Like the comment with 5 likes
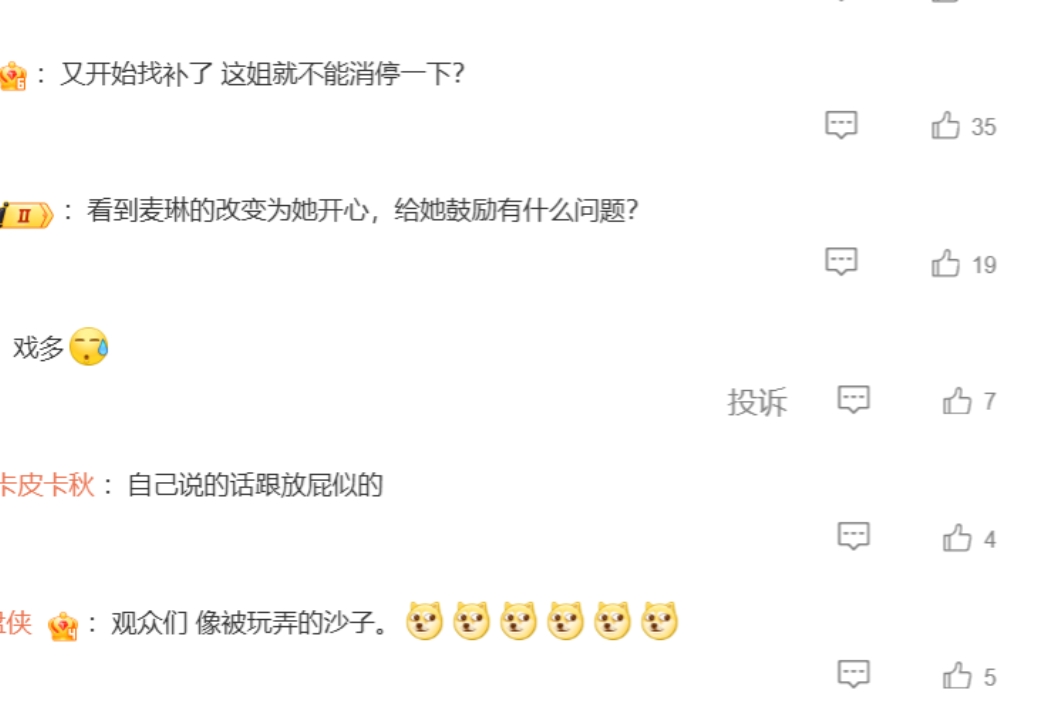Image resolution: width=1046 pixels, height=709 pixels. 957,676
